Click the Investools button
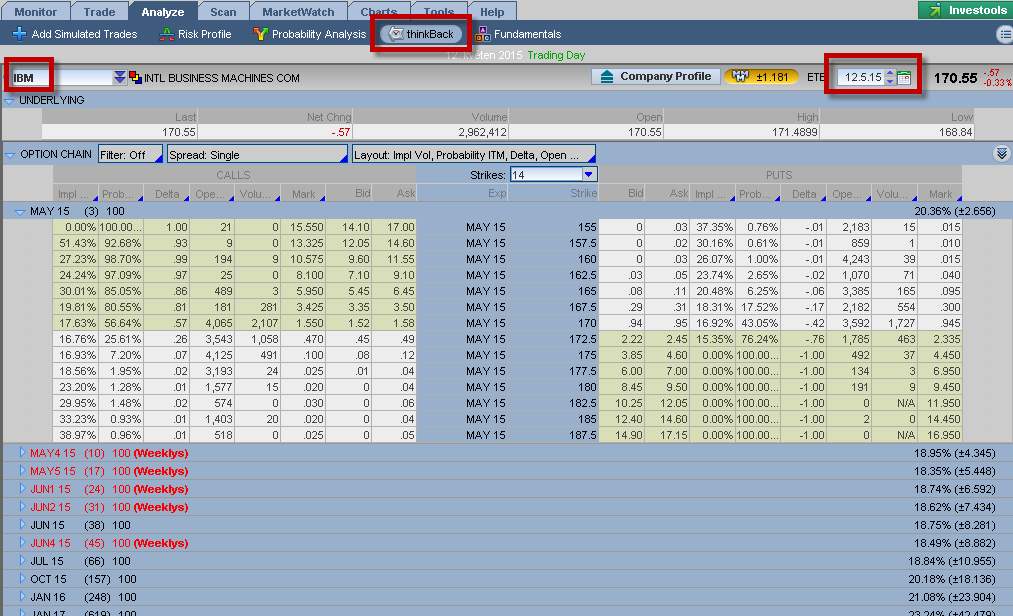 [x=964, y=10]
